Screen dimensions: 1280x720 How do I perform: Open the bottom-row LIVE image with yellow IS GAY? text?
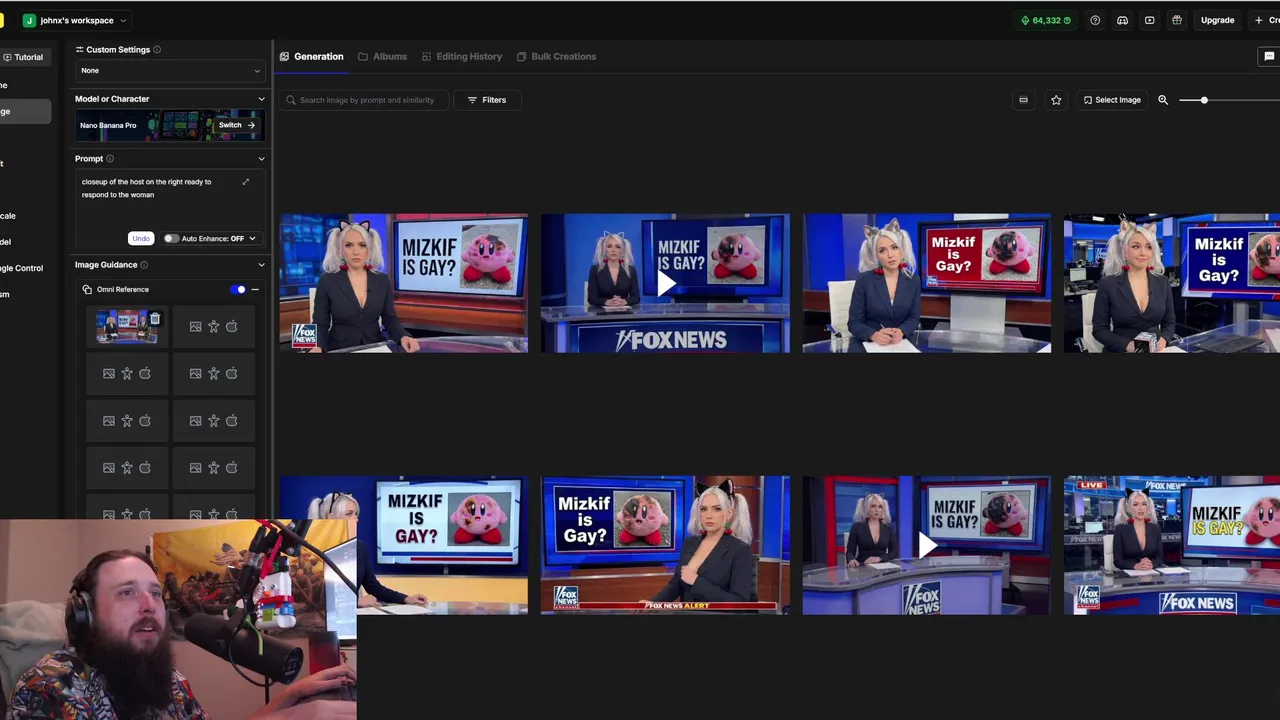click(x=1172, y=545)
